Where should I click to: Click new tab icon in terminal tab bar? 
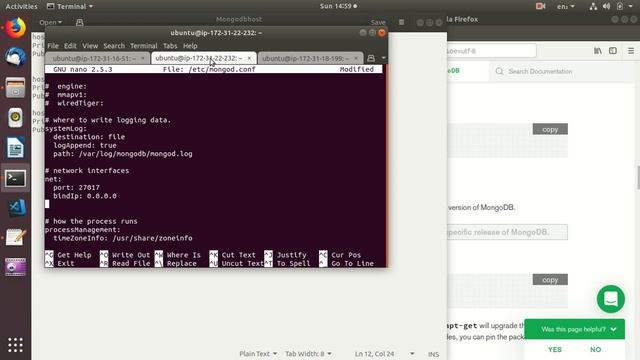[x=371, y=58]
